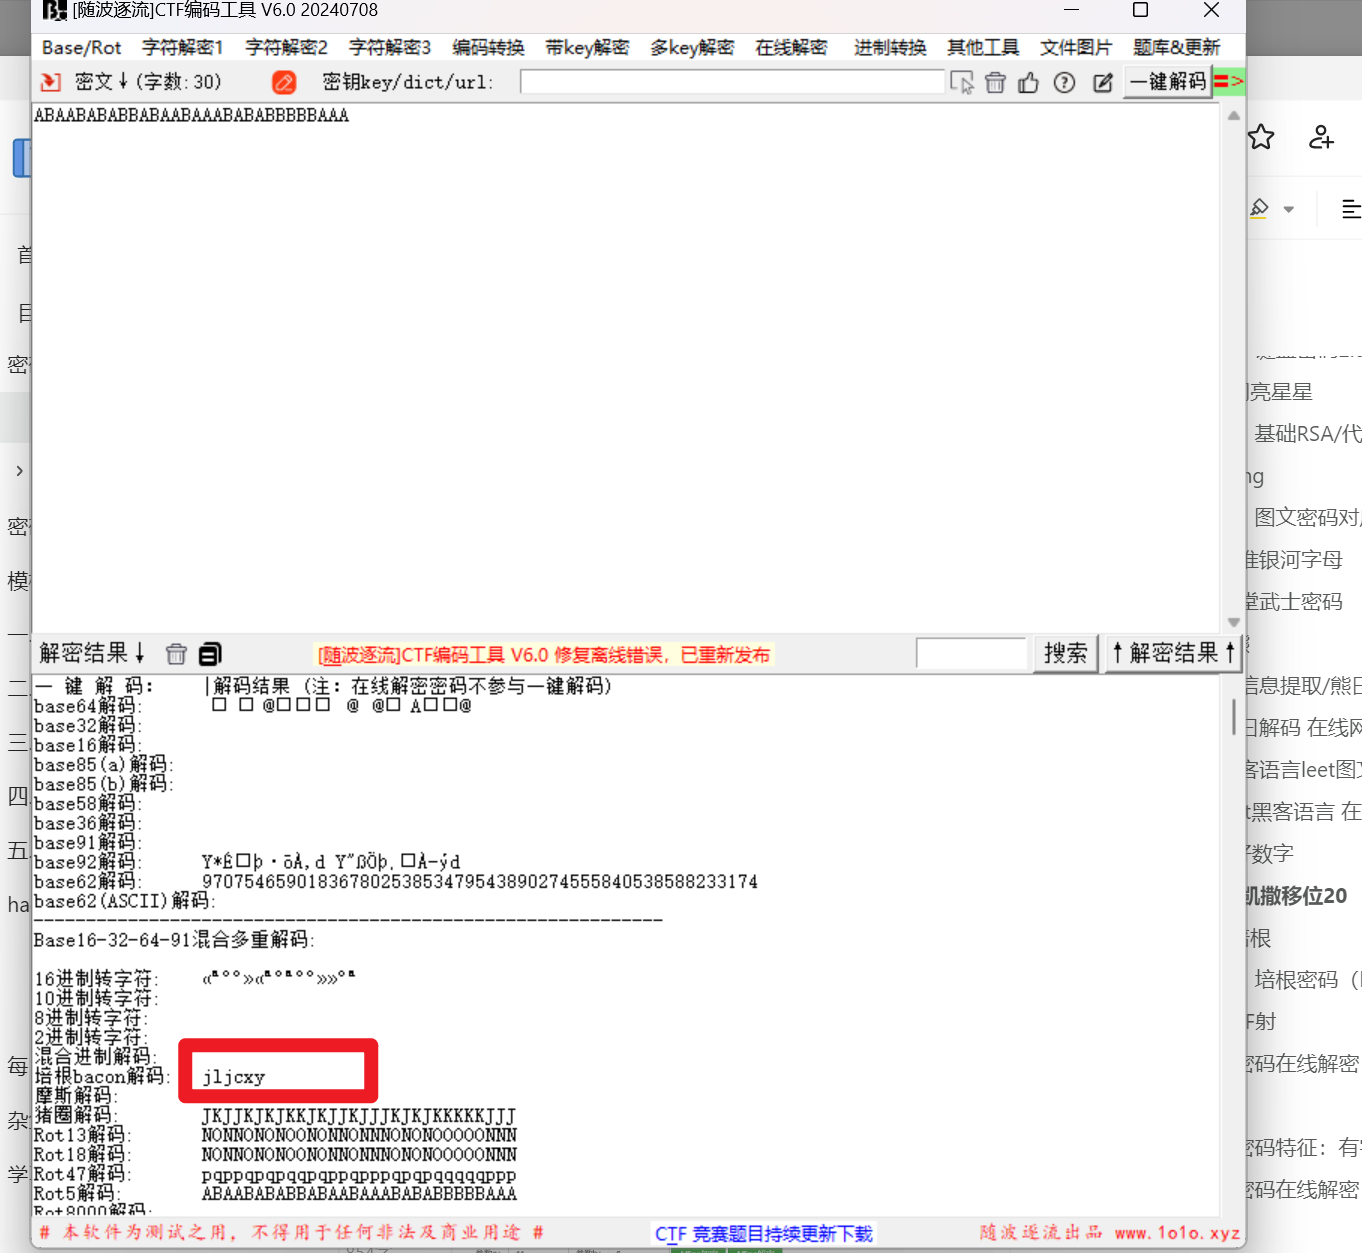Click 堂武士密码 item in the browser window
This screenshot has height=1253, width=1362.
pos(1294,602)
